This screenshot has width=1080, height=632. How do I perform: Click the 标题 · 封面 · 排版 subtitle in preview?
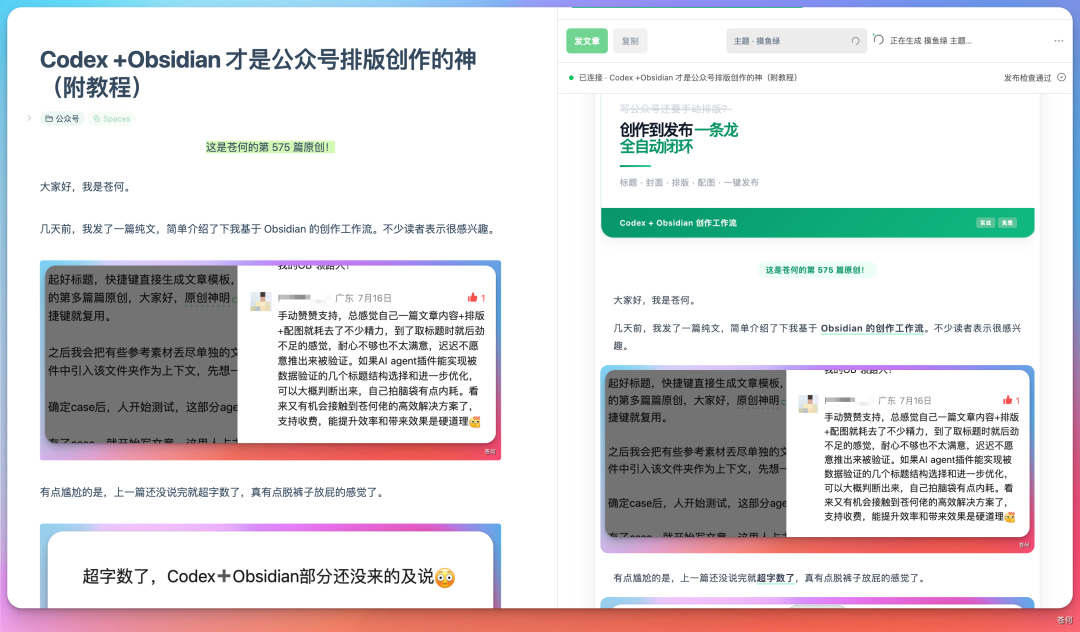[x=689, y=182]
